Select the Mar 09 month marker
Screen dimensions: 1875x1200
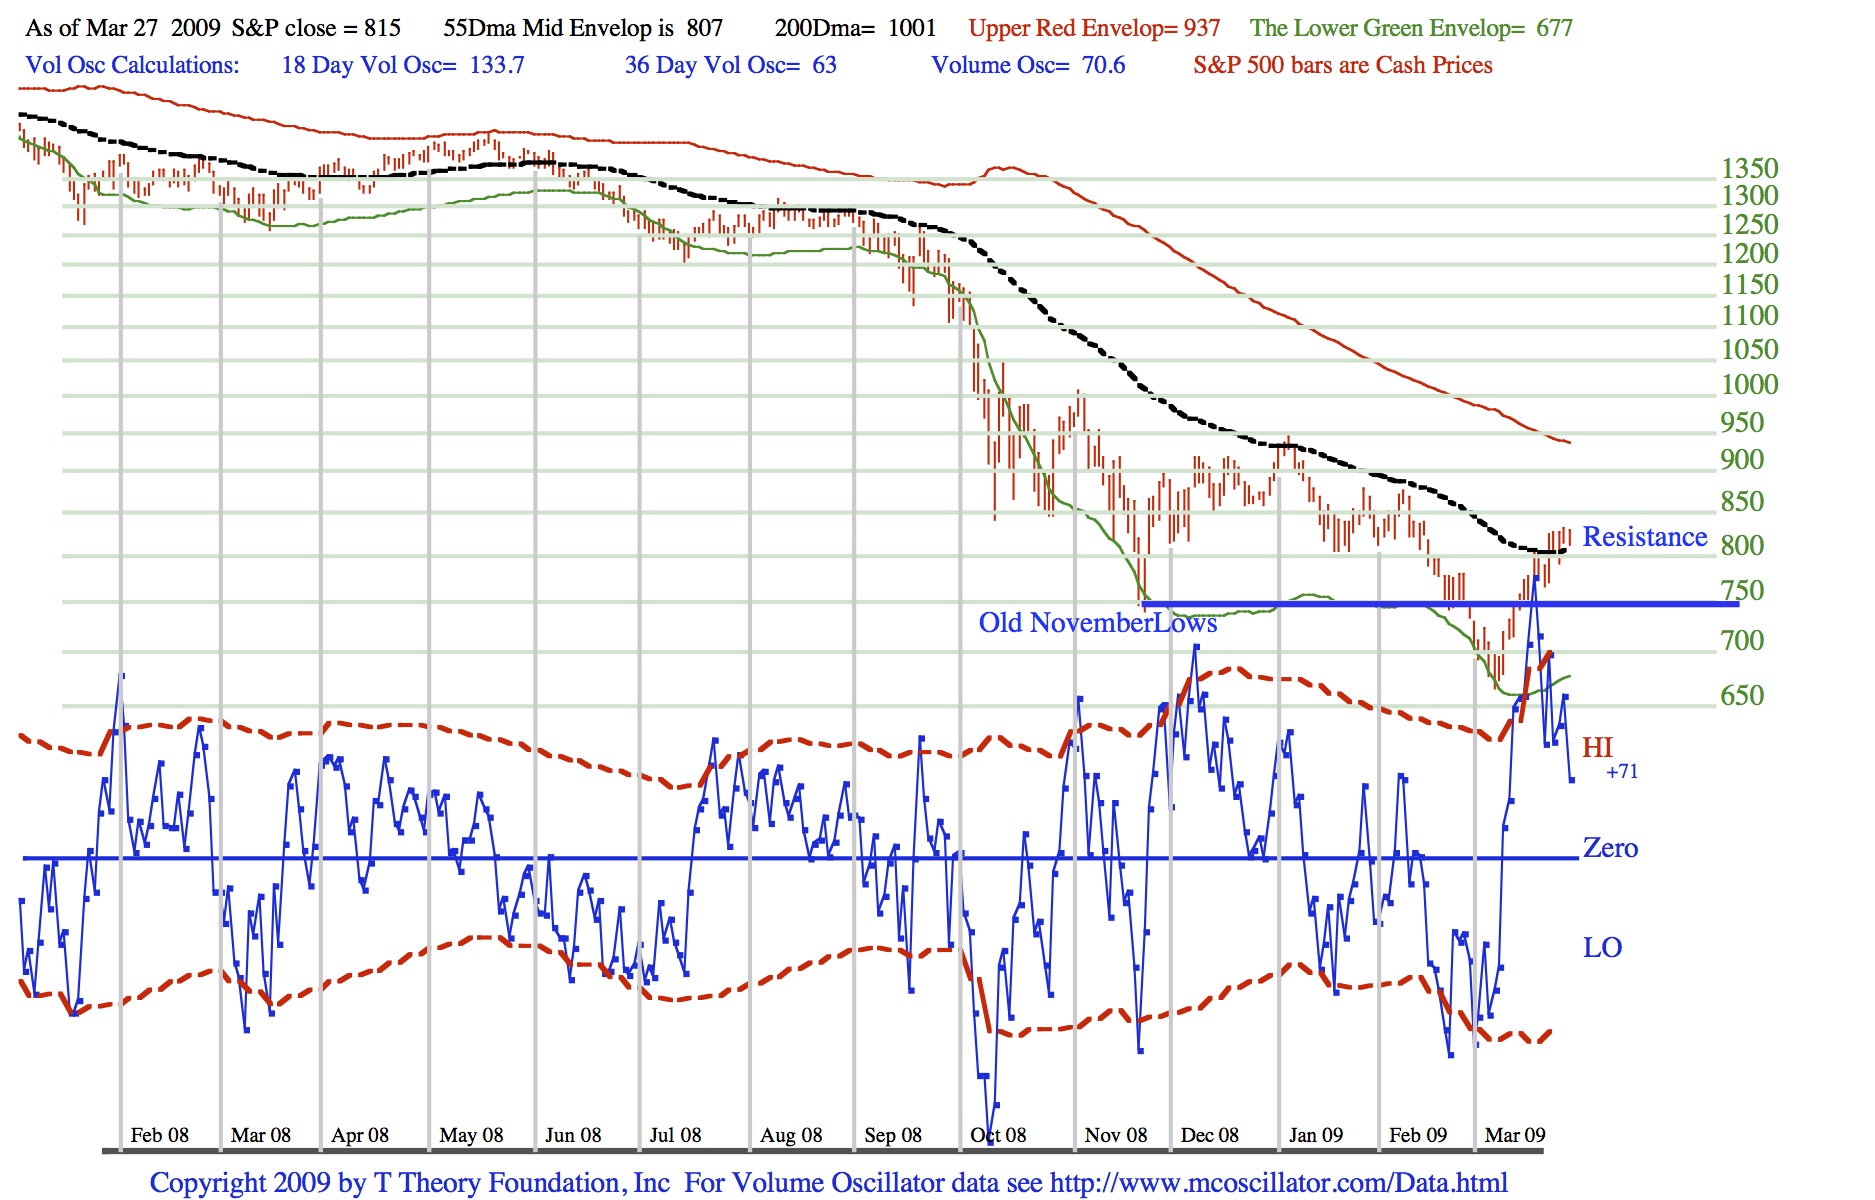(x=1514, y=1135)
